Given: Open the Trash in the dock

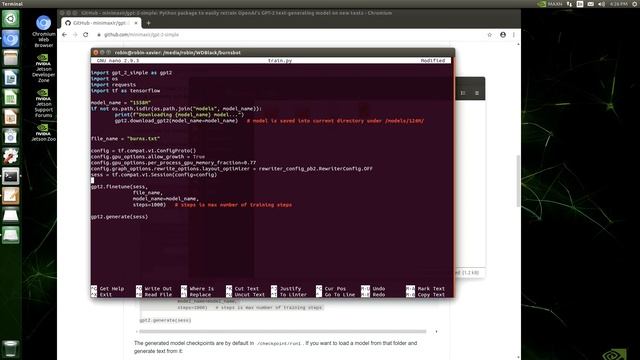Looking at the screenshot, I should pos(10,349).
